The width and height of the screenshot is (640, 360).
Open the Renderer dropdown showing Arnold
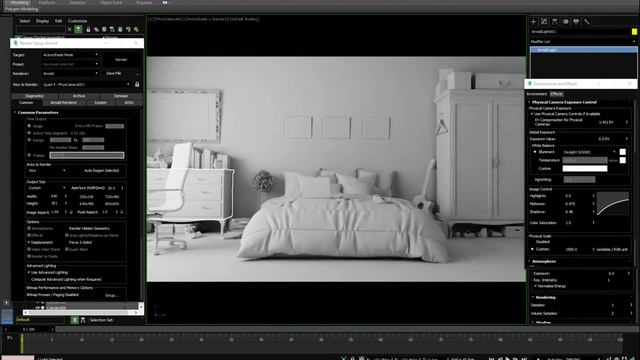tap(70, 73)
